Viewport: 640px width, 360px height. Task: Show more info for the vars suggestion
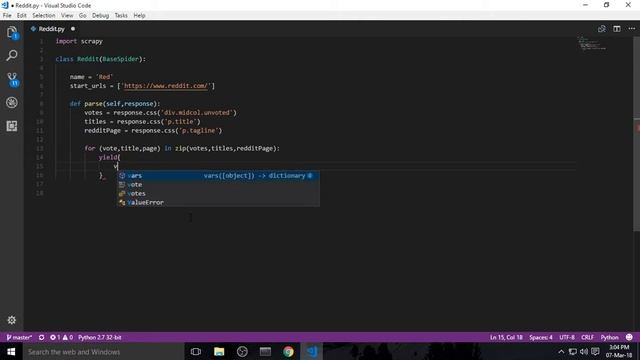pos(310,176)
